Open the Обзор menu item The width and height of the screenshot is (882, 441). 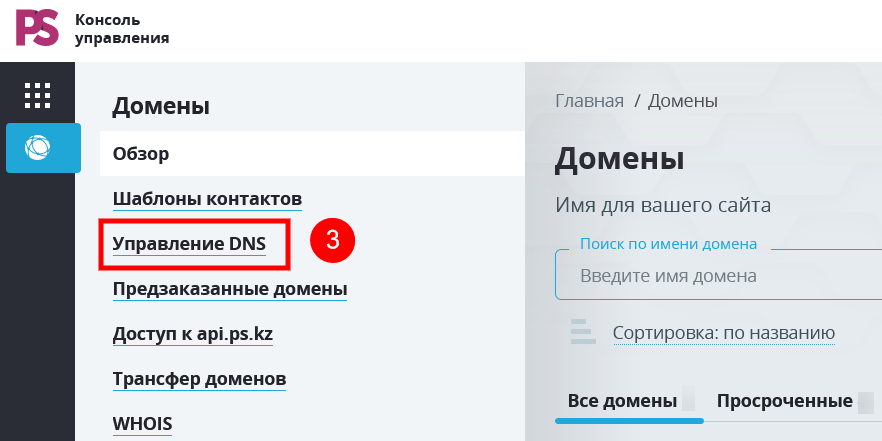click(x=312, y=154)
